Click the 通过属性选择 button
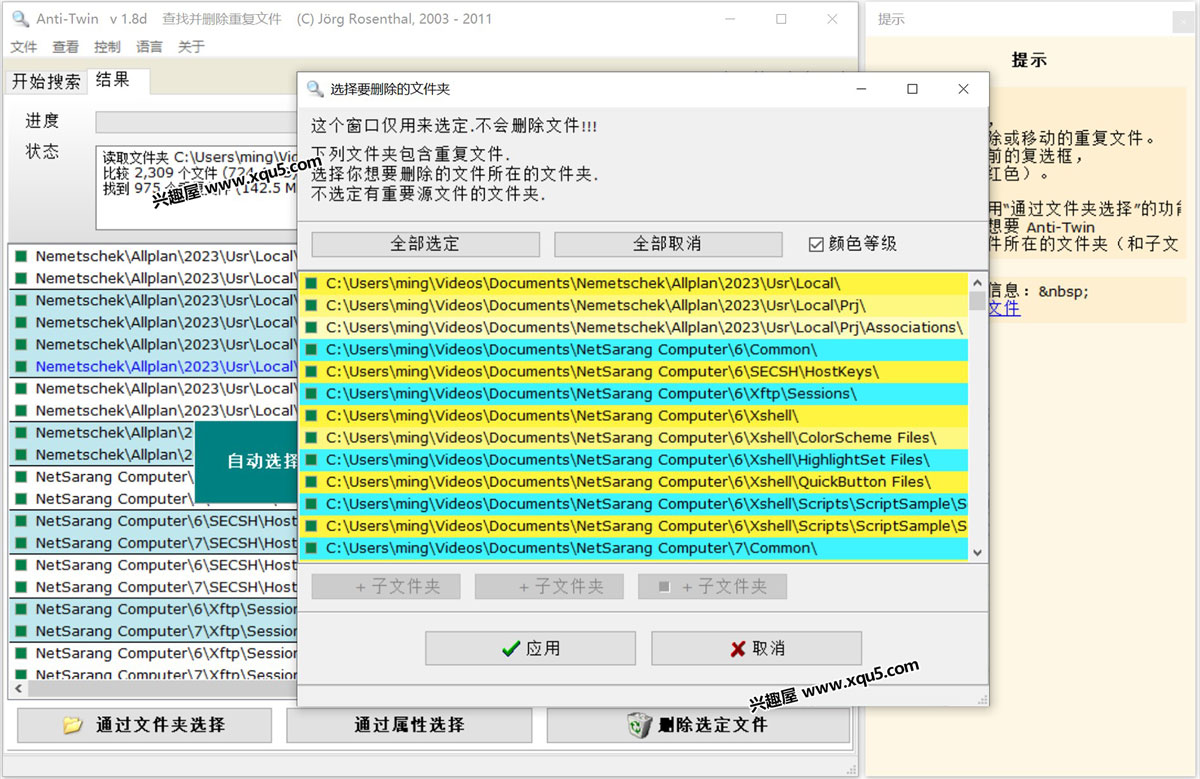 click(x=409, y=725)
